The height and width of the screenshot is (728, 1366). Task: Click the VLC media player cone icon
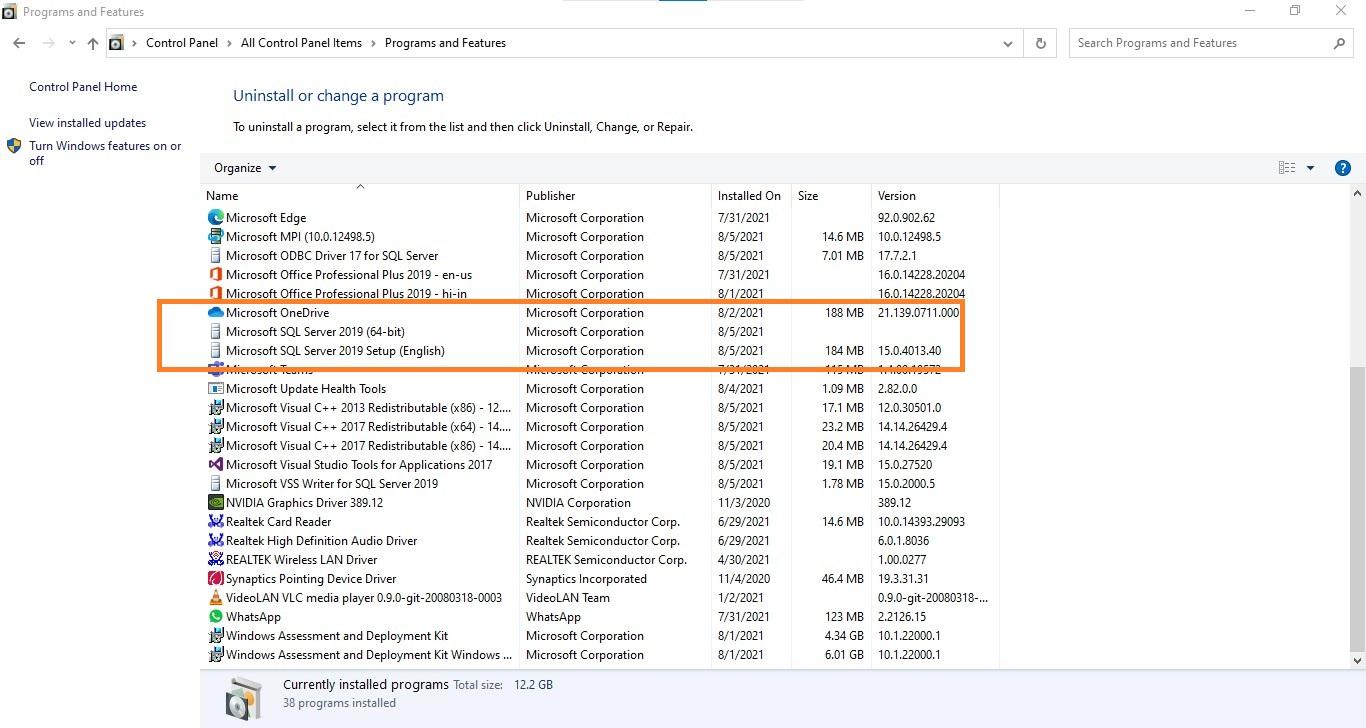[215, 598]
